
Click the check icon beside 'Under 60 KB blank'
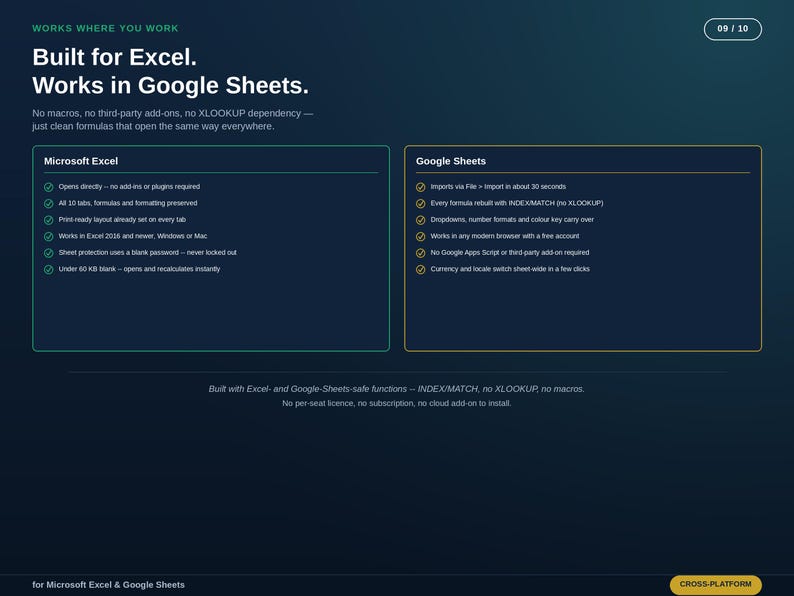tap(49, 269)
